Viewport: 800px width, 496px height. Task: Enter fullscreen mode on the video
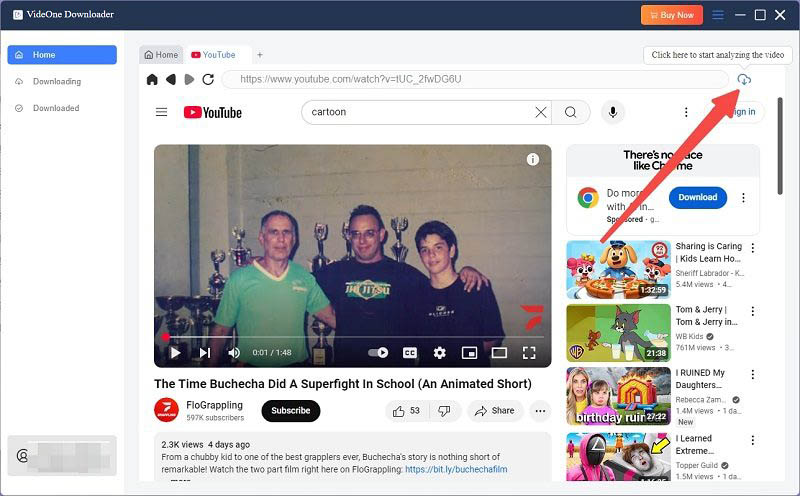click(x=529, y=352)
